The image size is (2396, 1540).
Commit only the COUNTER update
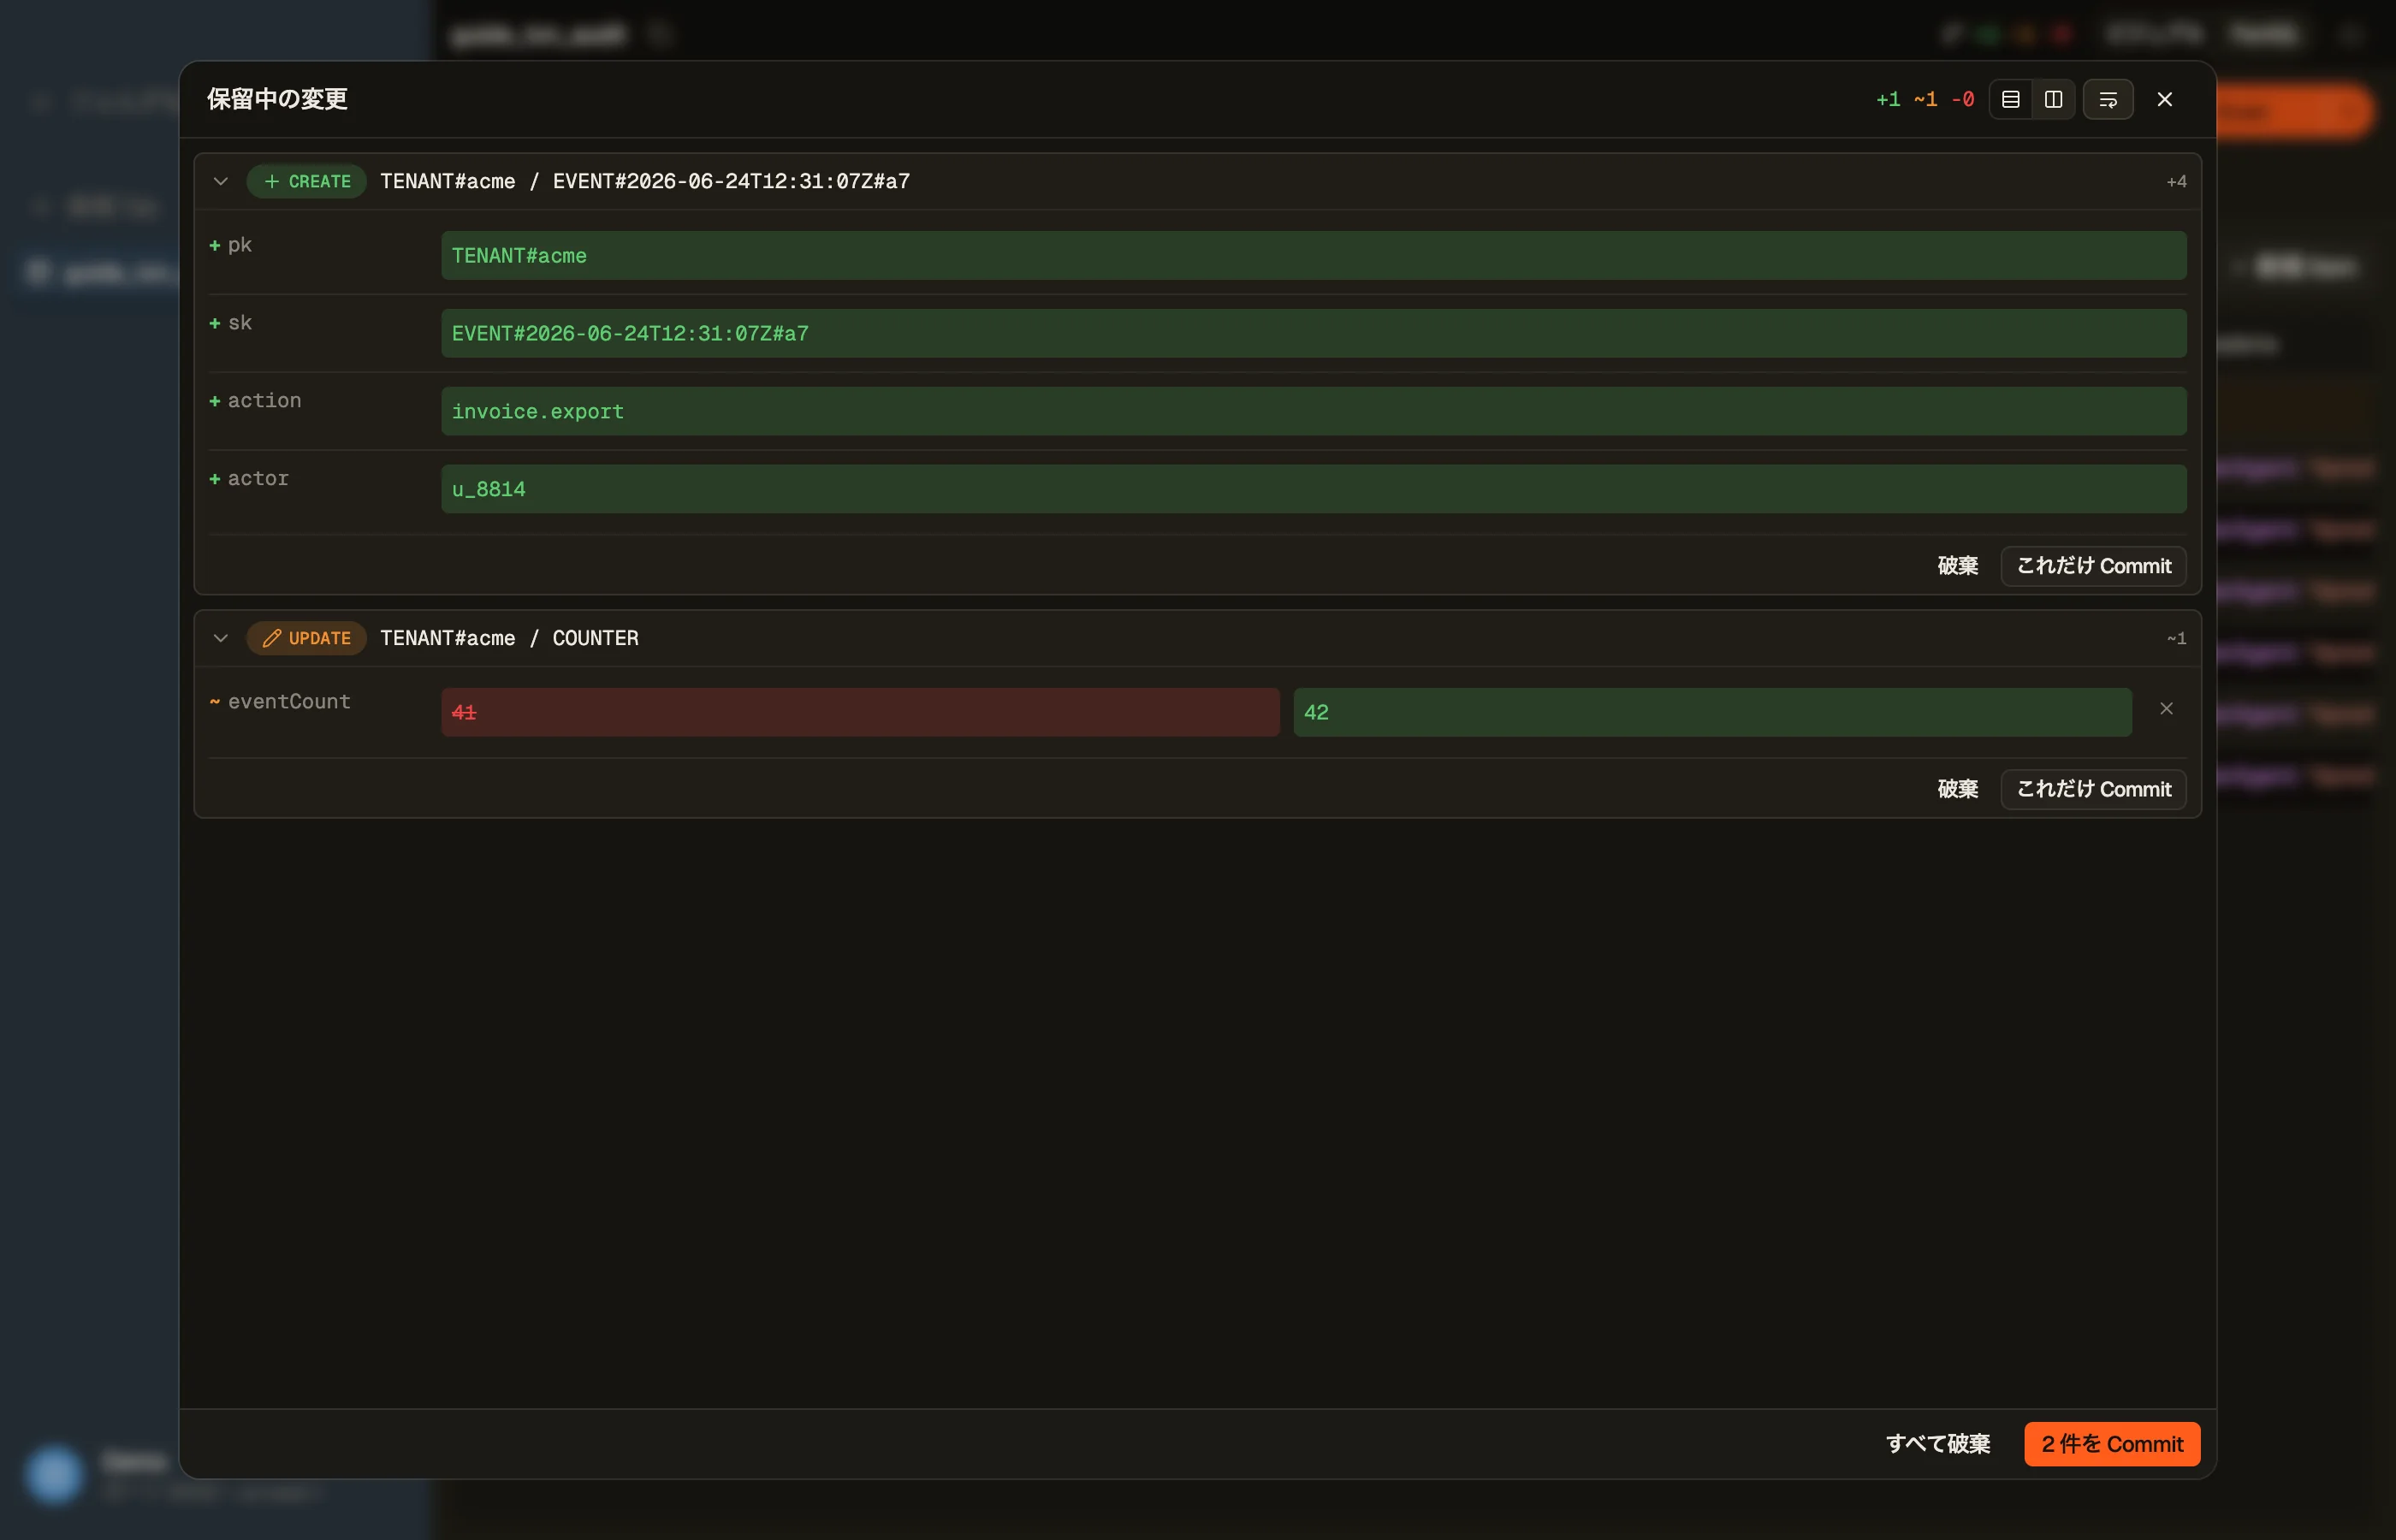pyautogui.click(x=2093, y=789)
